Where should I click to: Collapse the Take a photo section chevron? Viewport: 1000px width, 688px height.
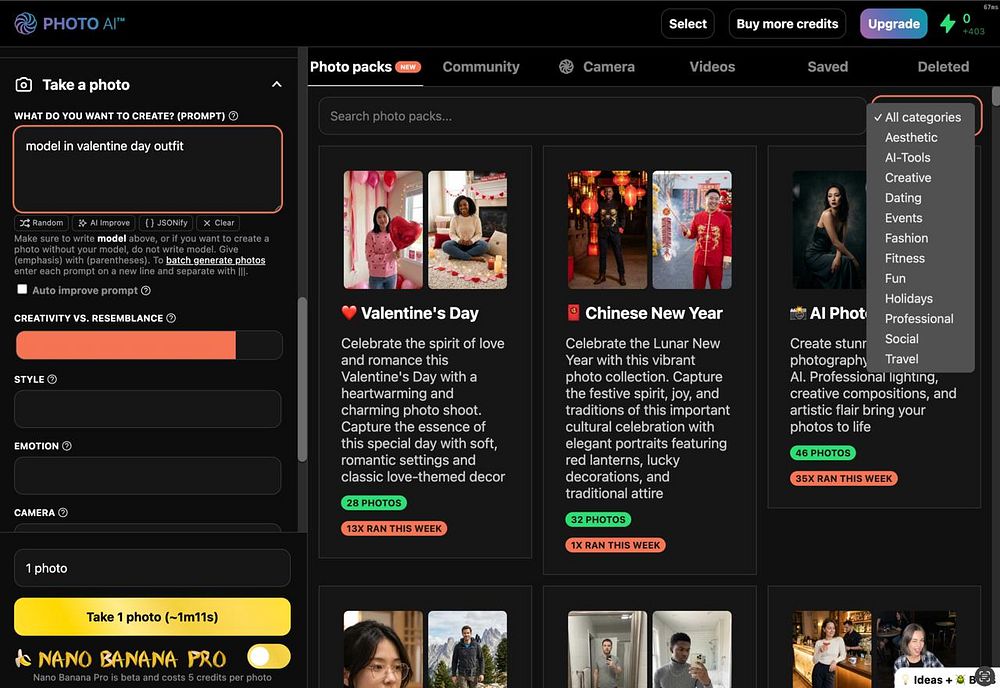tap(277, 84)
